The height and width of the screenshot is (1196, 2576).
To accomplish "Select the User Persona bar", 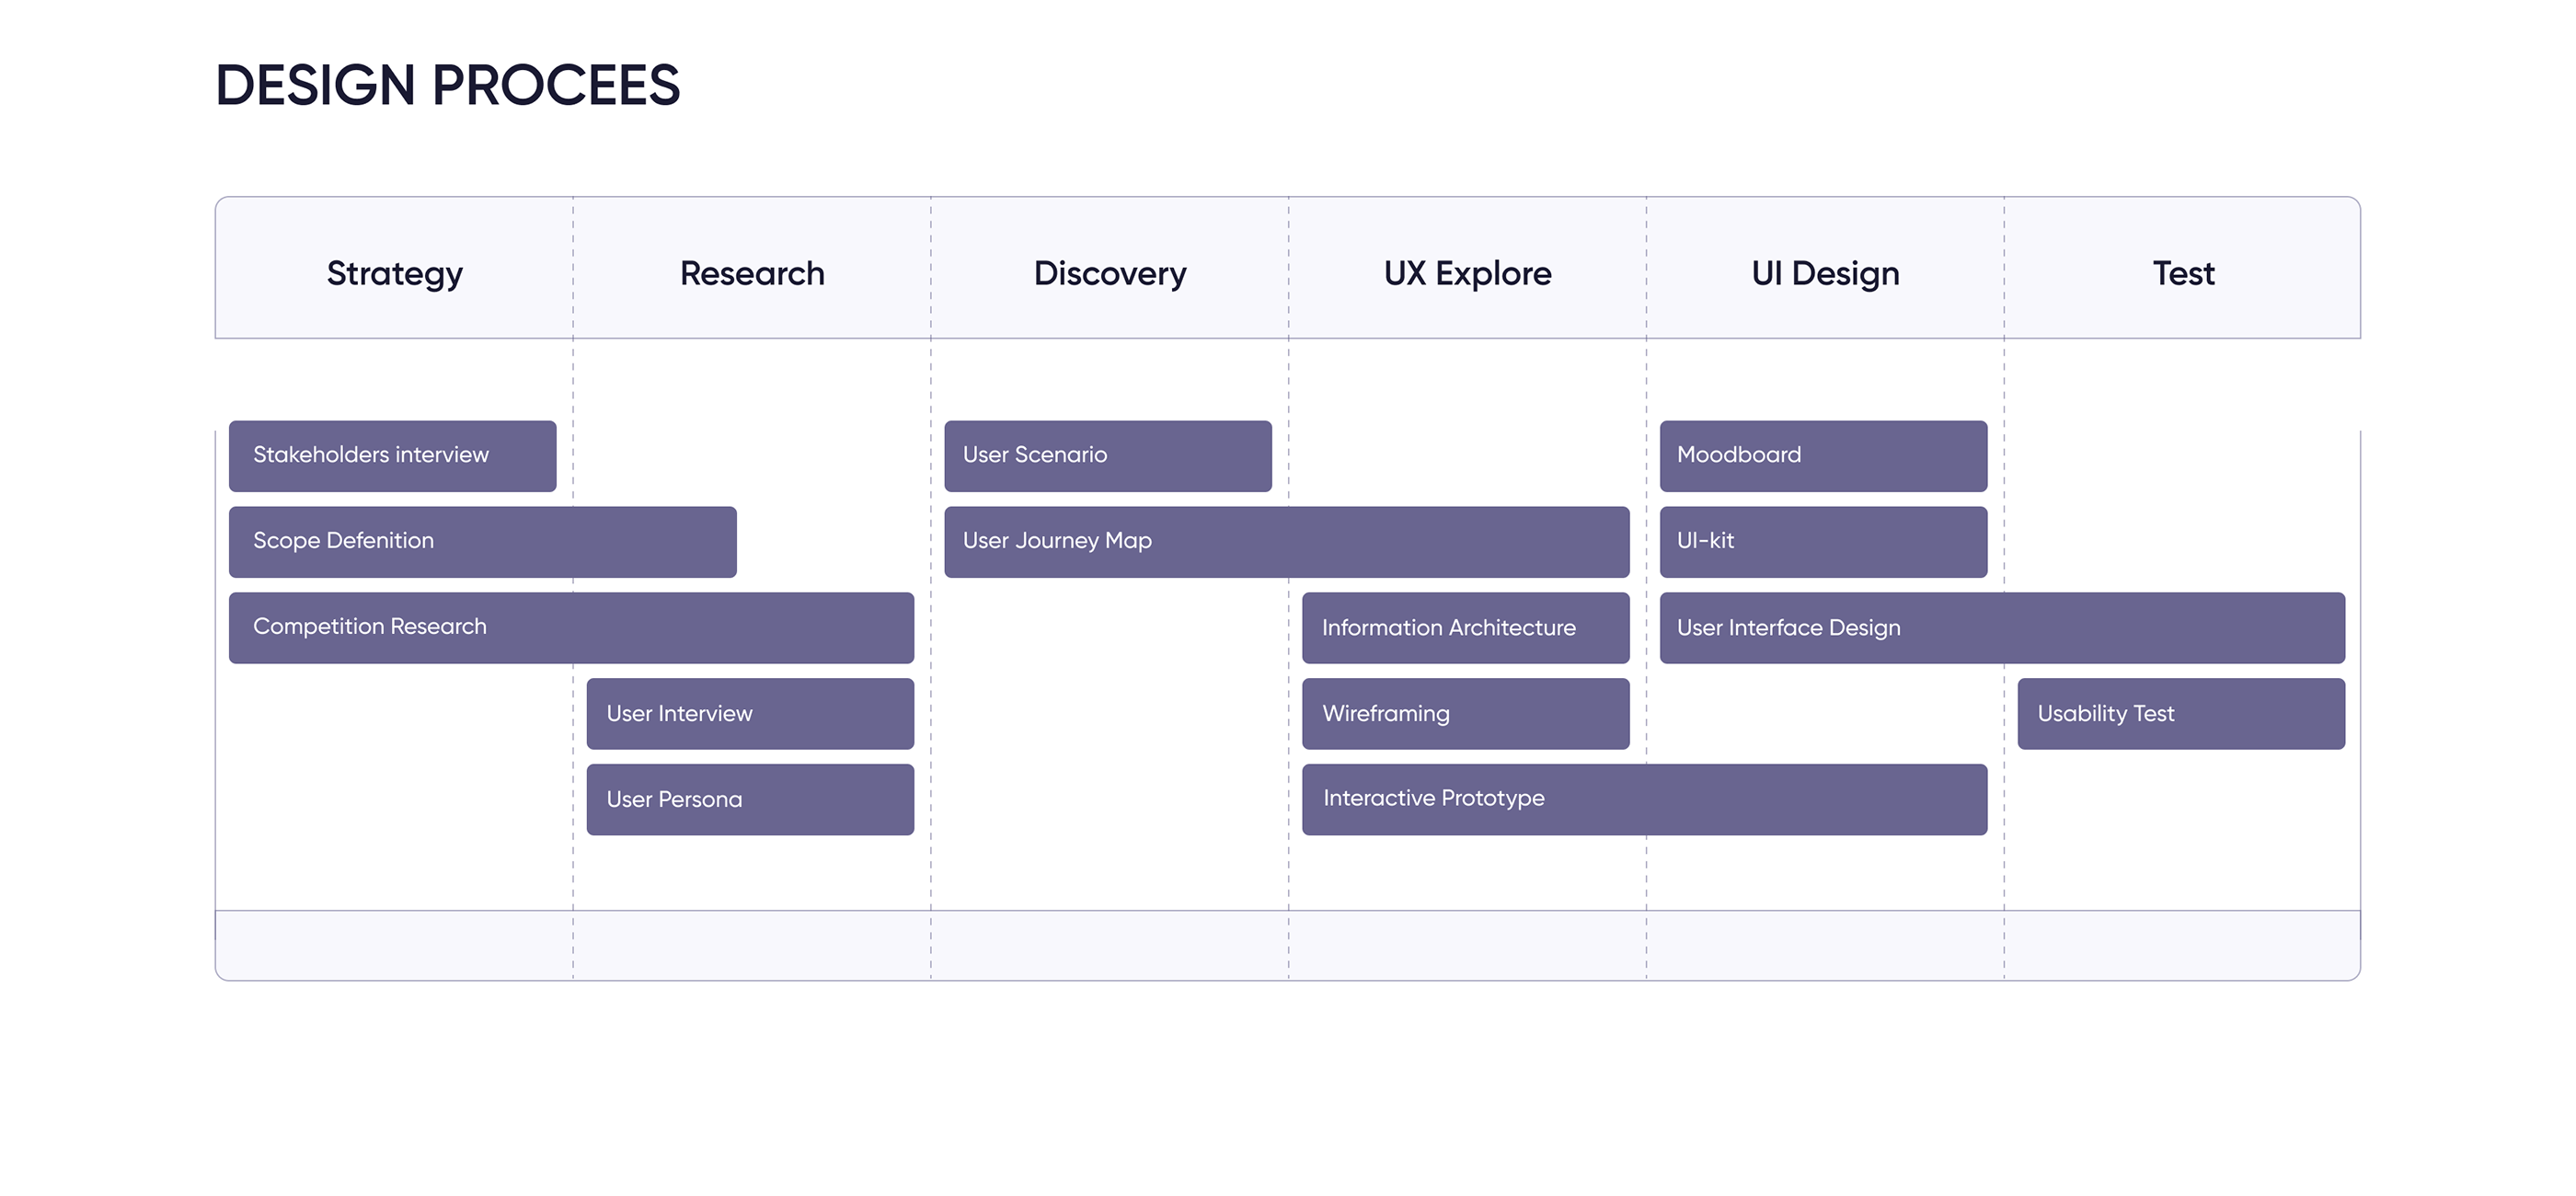I will click(750, 800).
